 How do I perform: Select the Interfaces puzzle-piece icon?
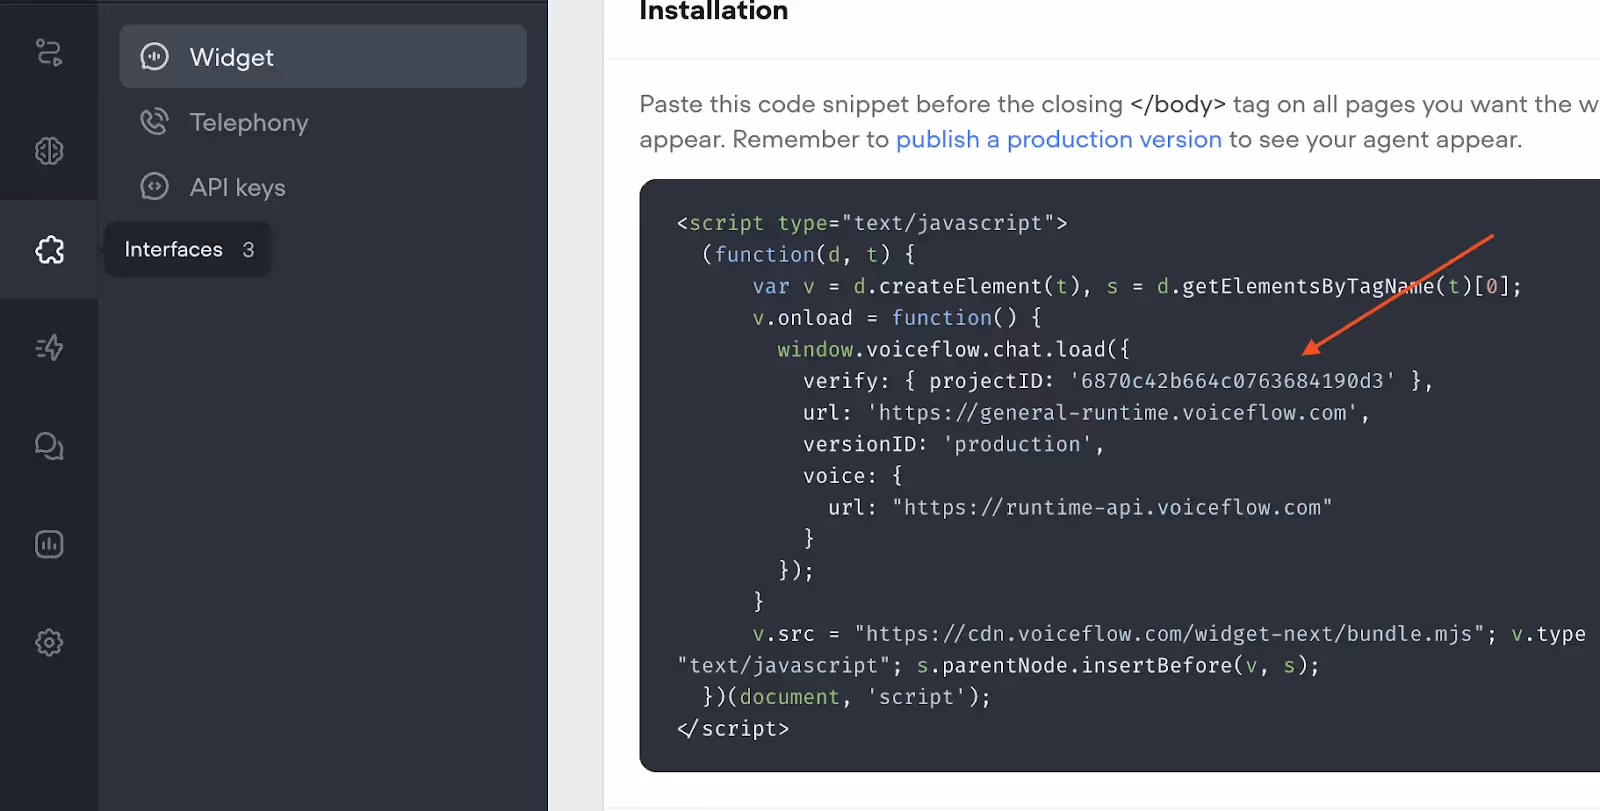coord(49,249)
